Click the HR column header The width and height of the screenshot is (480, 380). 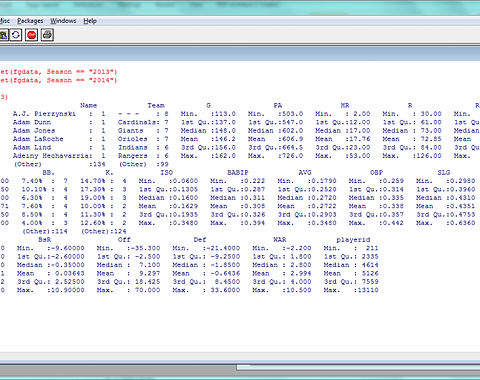345,105
